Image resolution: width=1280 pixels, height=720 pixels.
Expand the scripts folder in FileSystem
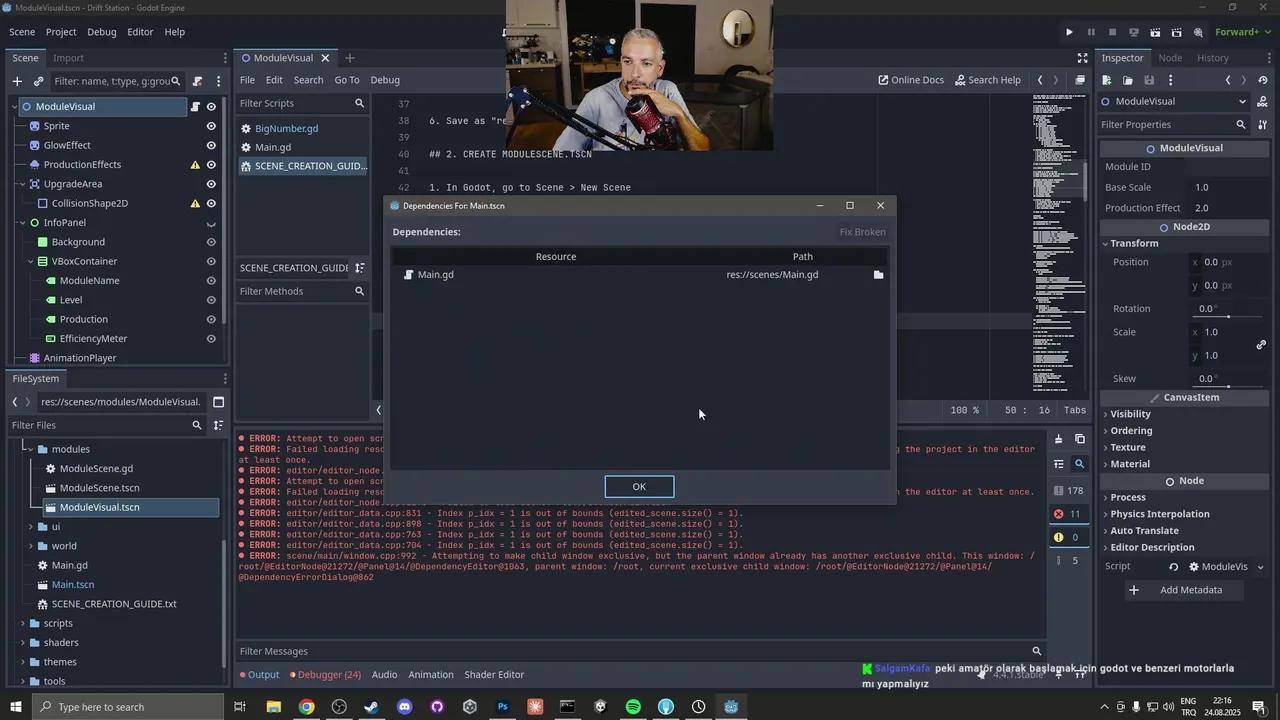click(x=23, y=624)
